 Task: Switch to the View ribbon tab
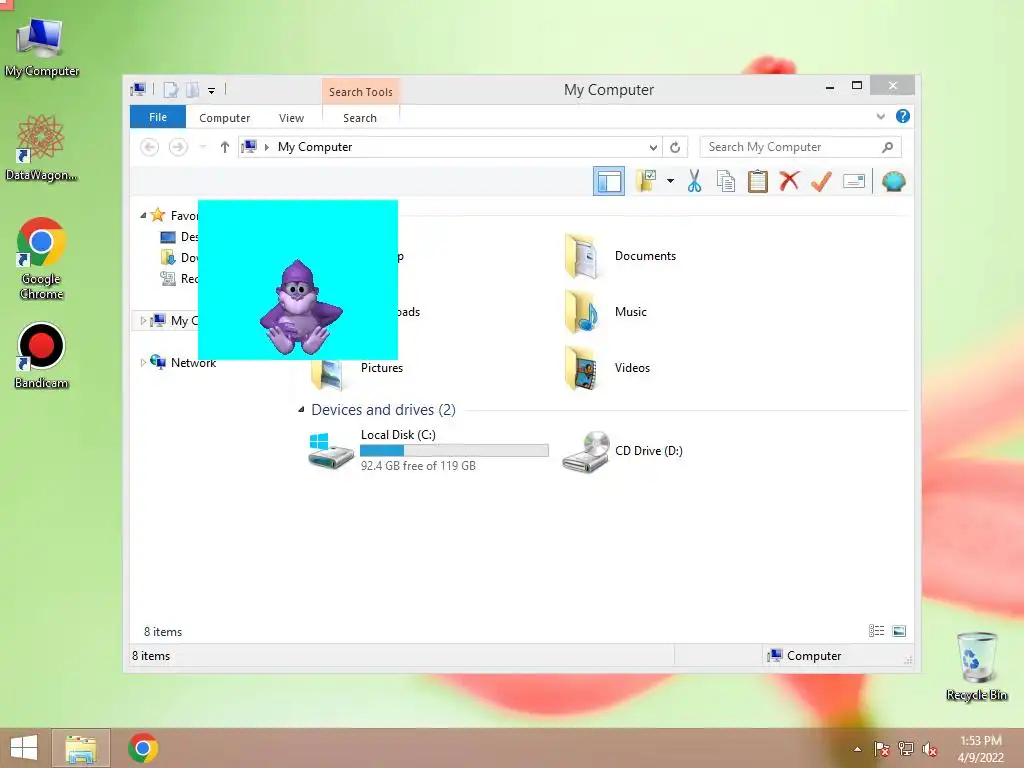coord(291,118)
